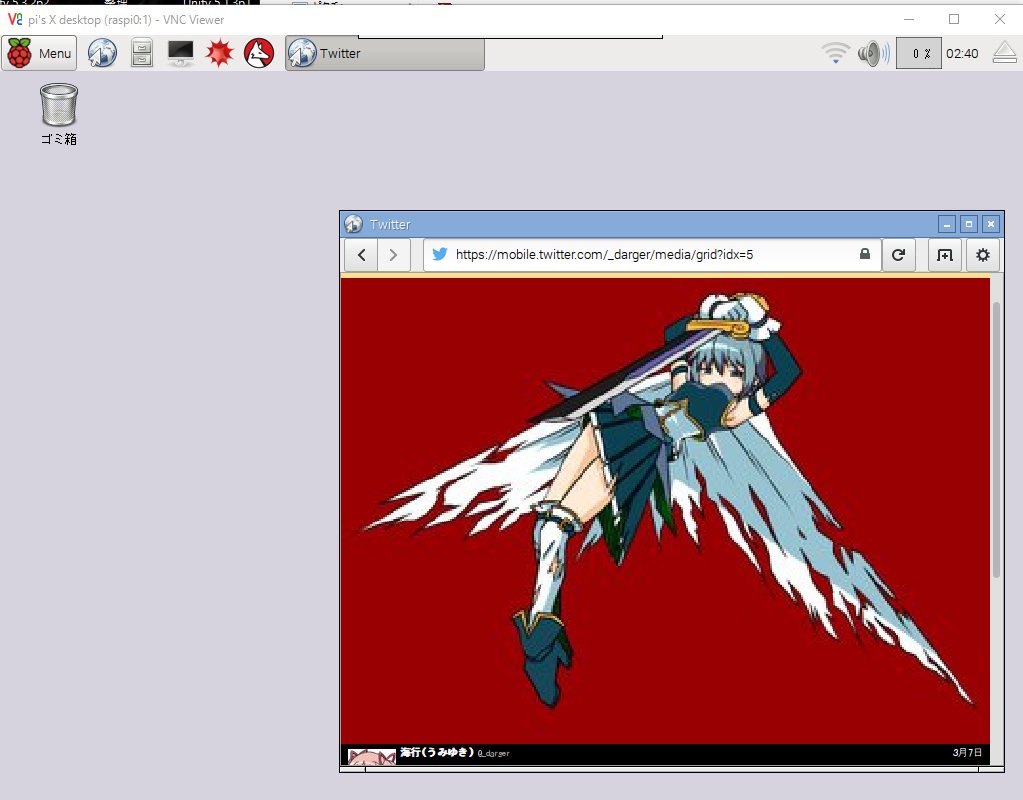Maximize the Twitter browser window
This screenshot has width=1023, height=800.
[969, 224]
